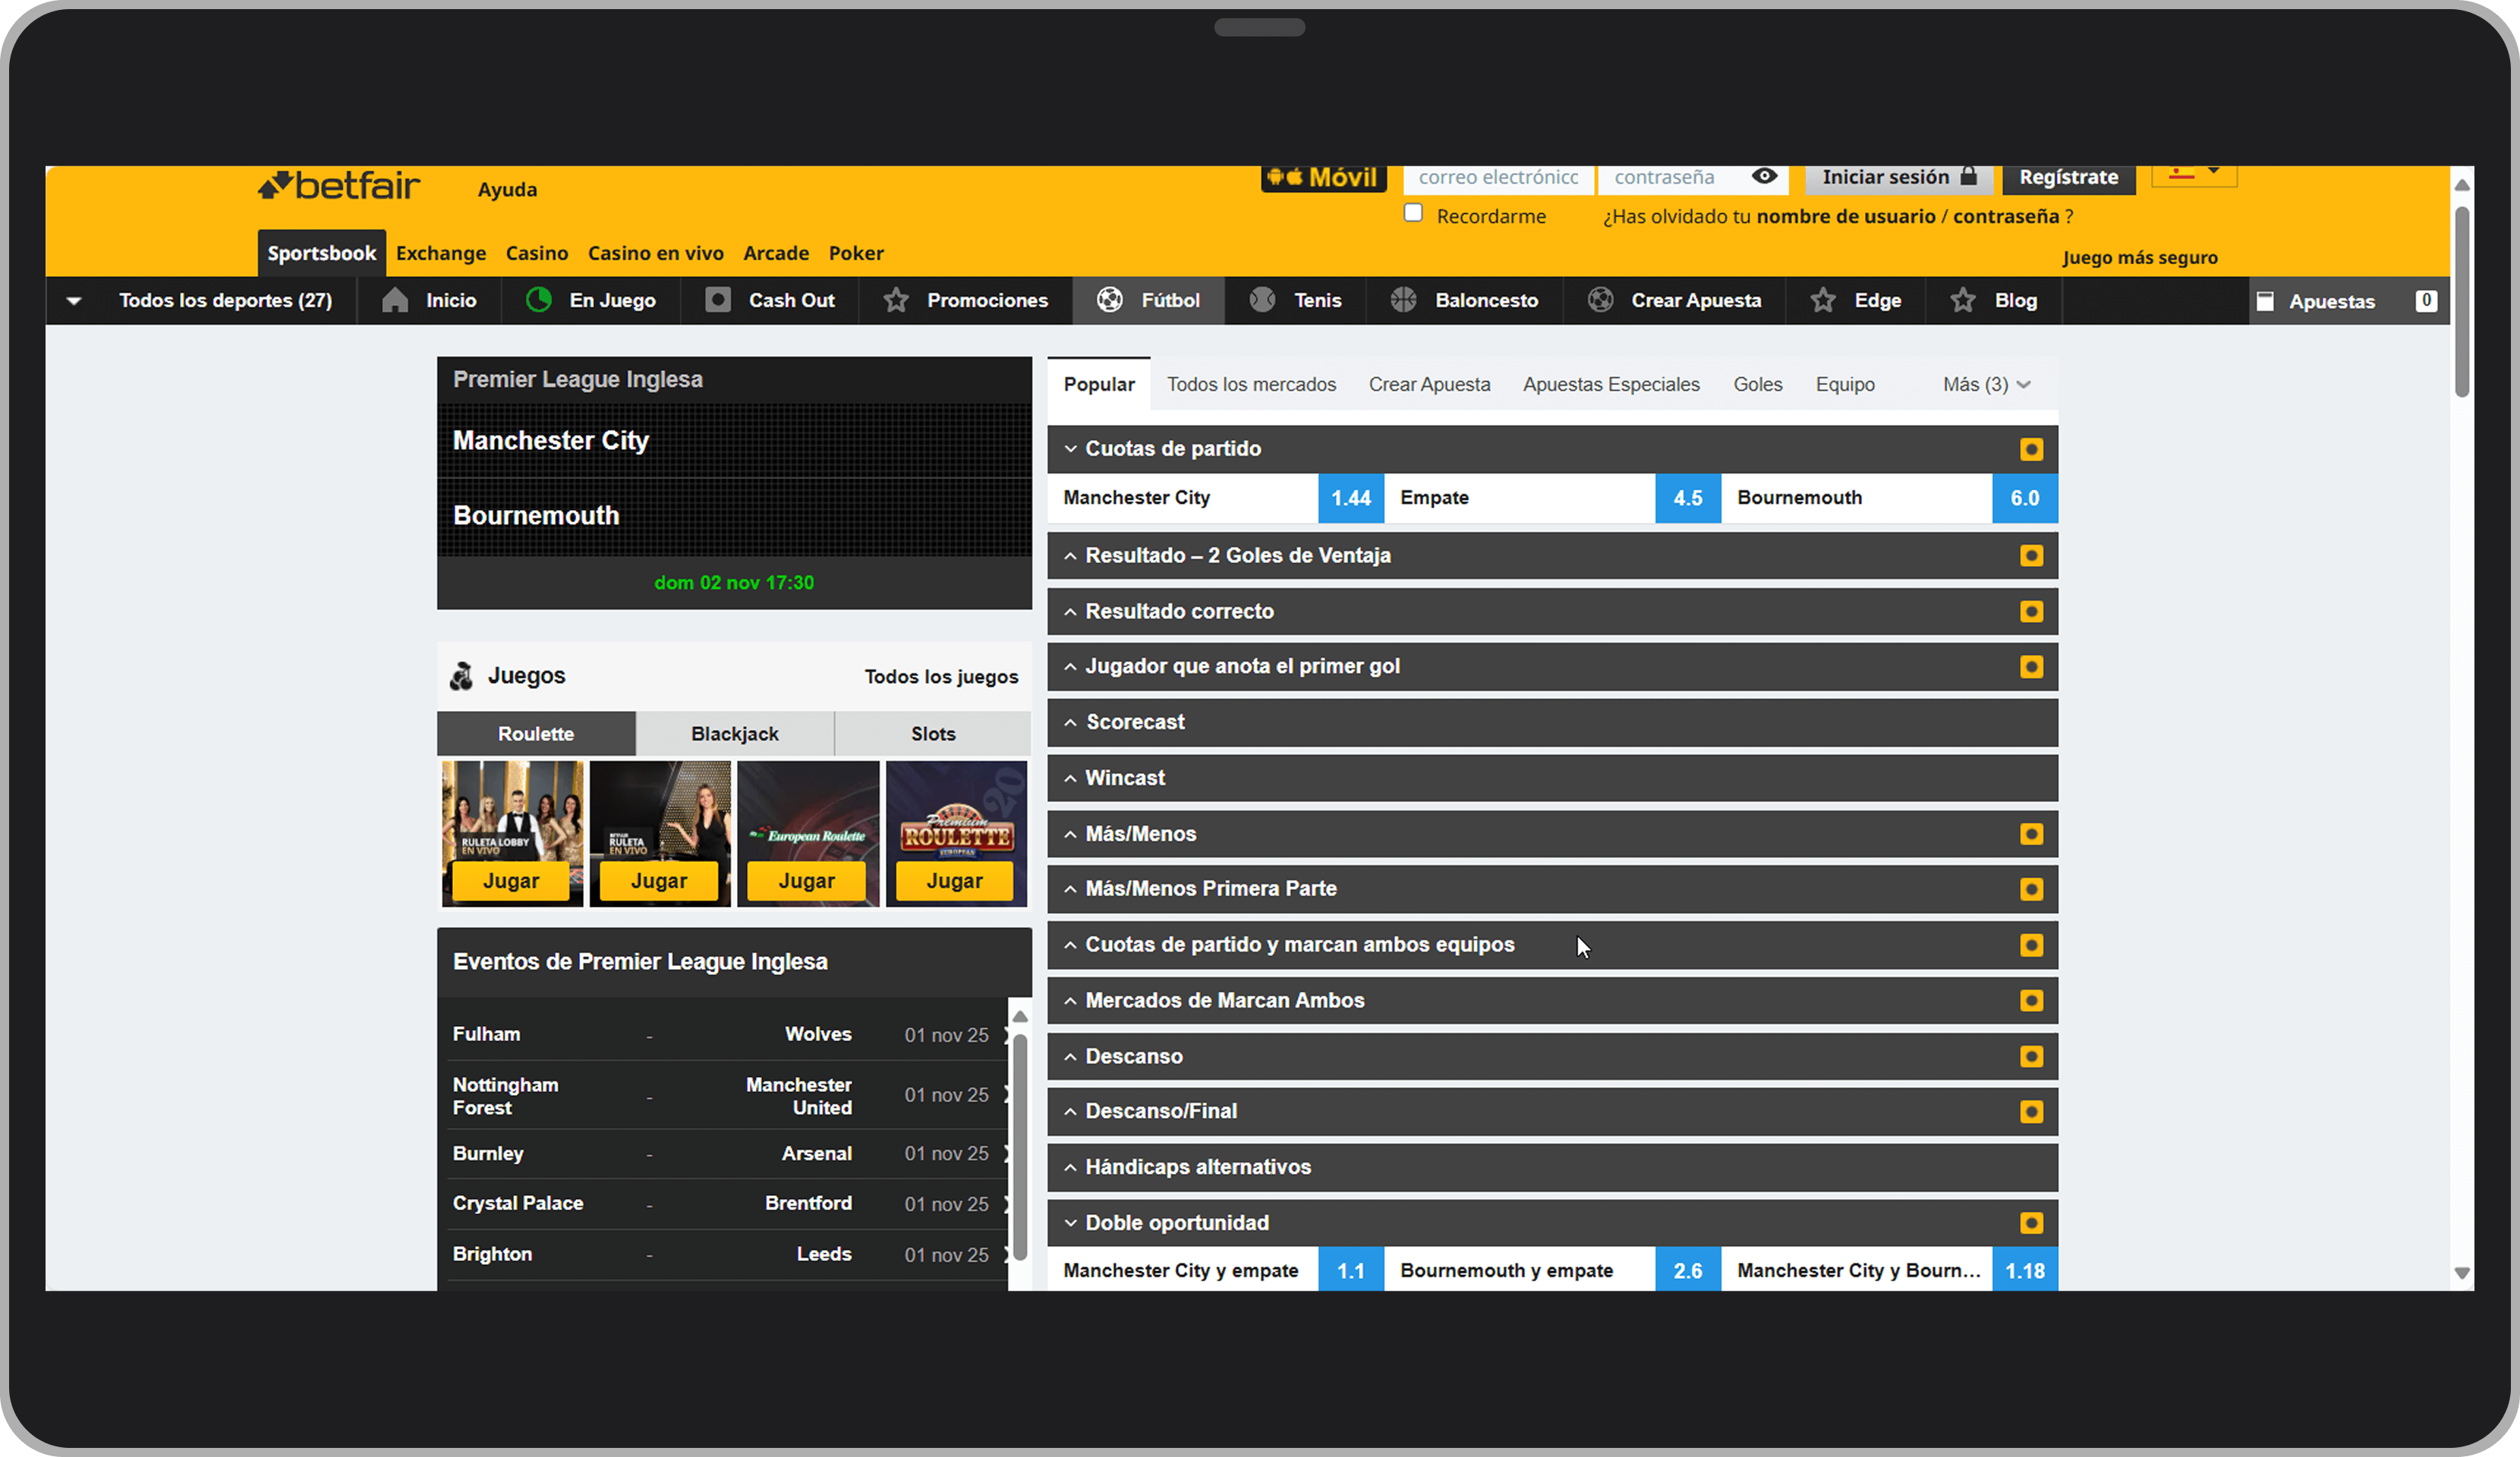Switch to the Casino en vivo tab
Viewport: 2520px width, 1457px height.
click(x=655, y=253)
